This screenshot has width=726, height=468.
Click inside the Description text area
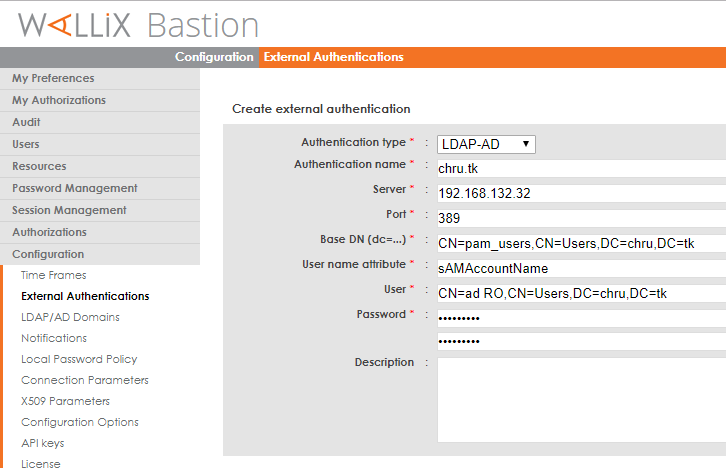coord(580,400)
